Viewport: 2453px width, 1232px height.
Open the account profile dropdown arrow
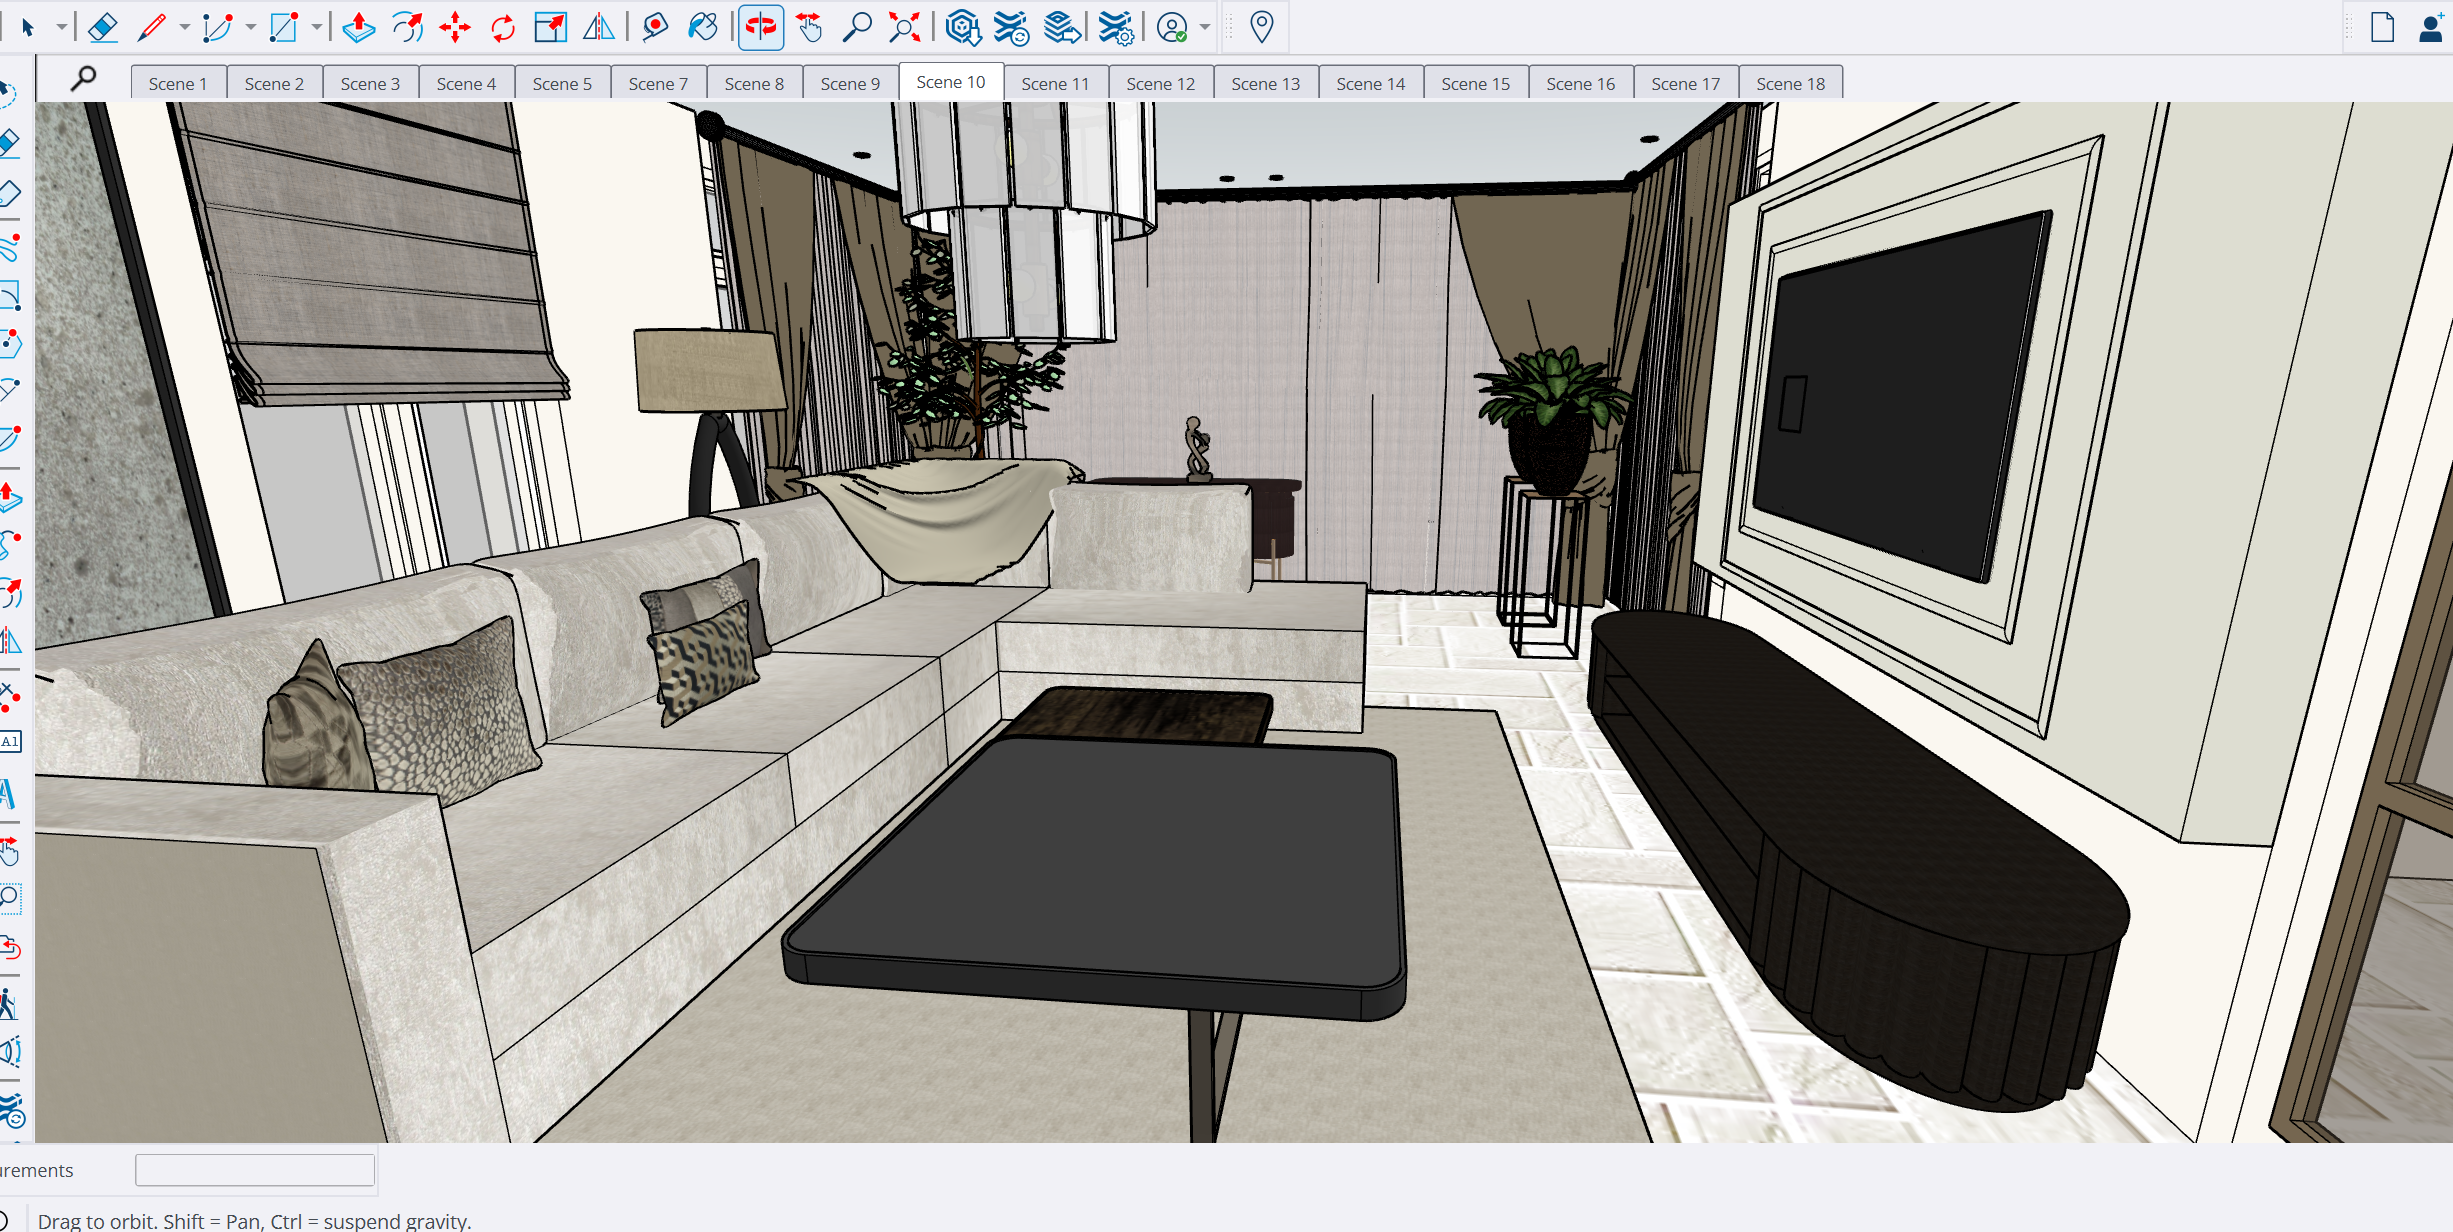coord(1205,27)
